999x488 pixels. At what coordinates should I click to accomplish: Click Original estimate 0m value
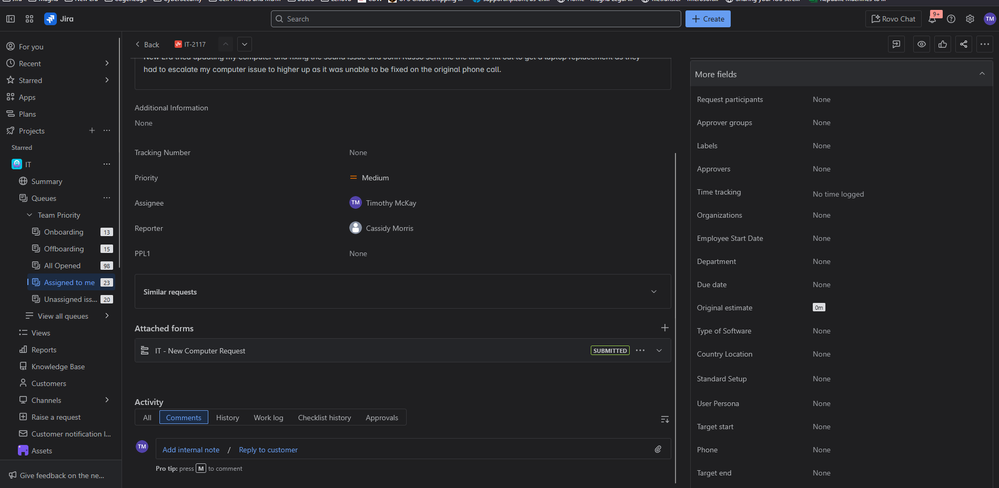point(819,307)
